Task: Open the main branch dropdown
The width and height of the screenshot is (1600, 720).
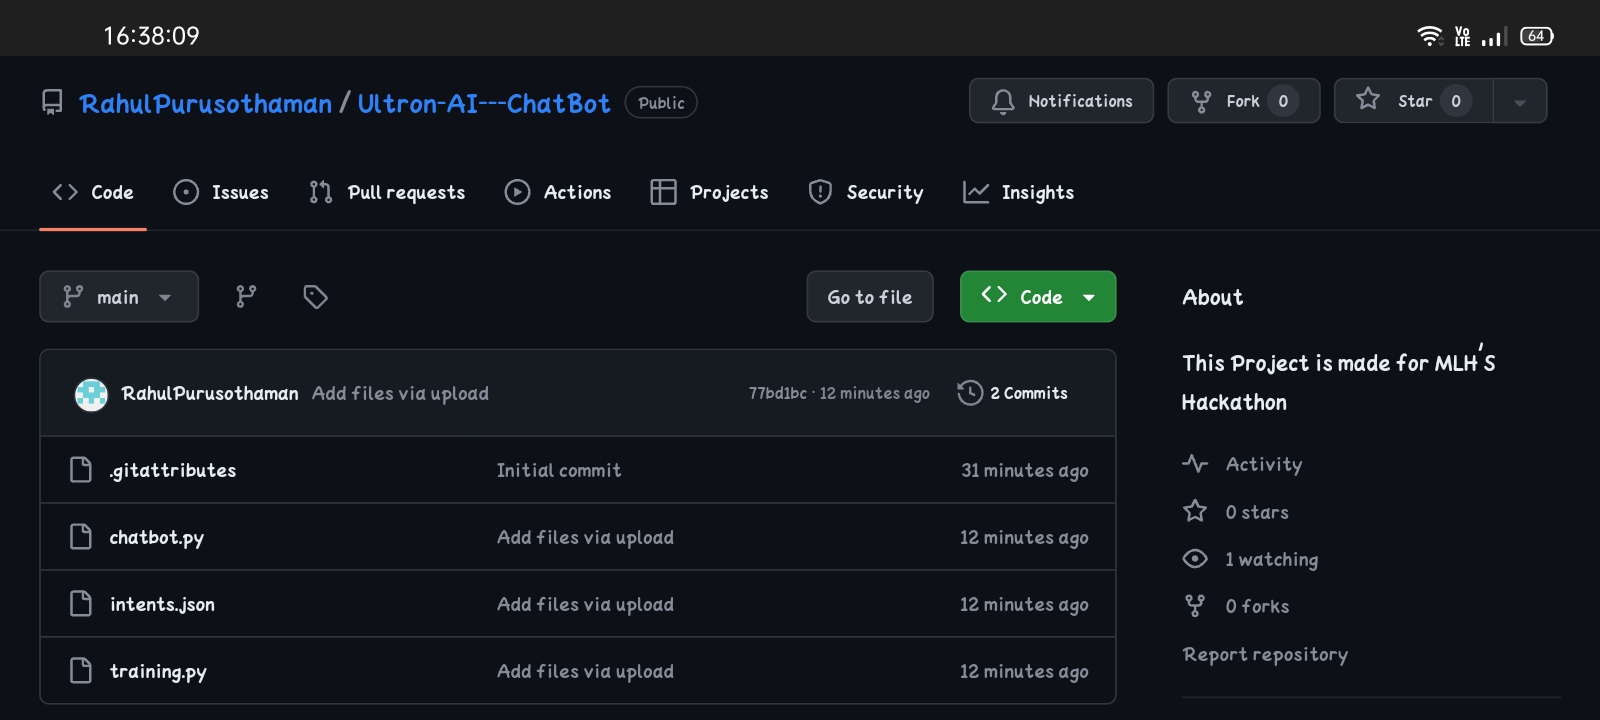Action: click(119, 297)
